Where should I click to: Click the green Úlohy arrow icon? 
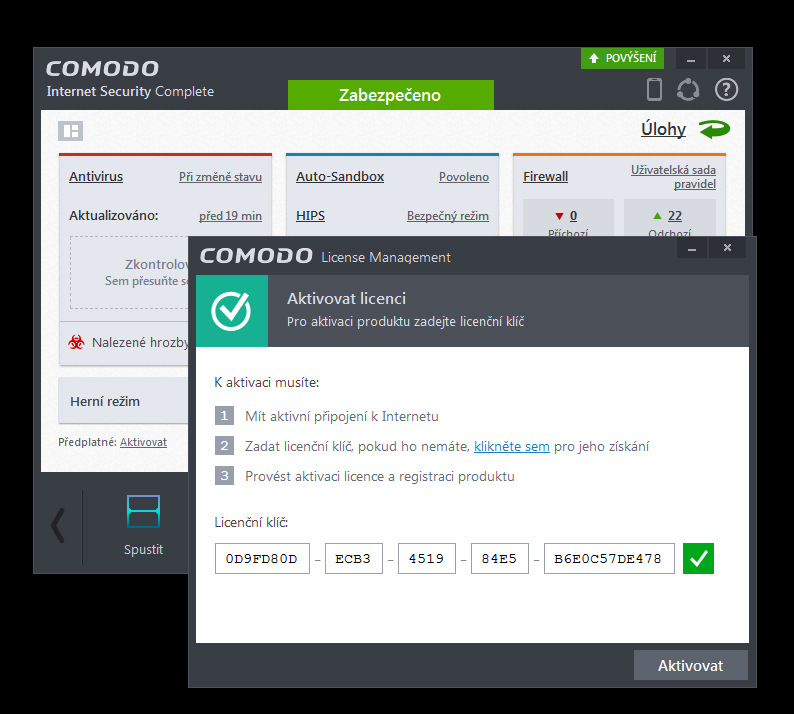coord(714,129)
